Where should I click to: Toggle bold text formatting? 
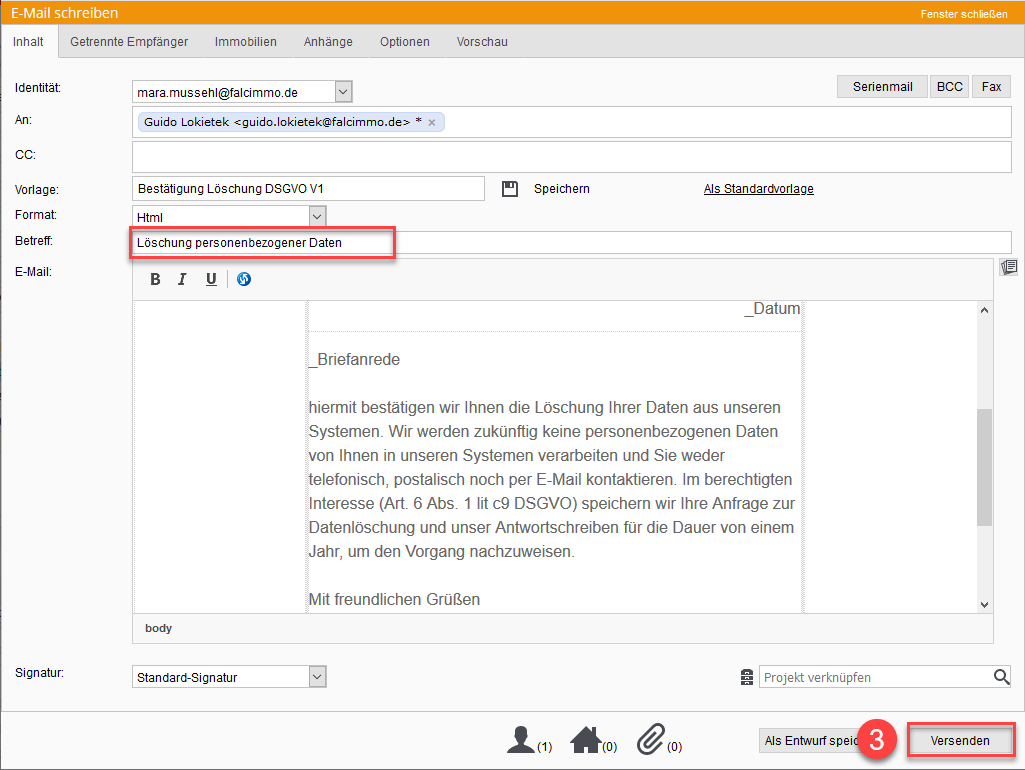[x=155, y=280]
